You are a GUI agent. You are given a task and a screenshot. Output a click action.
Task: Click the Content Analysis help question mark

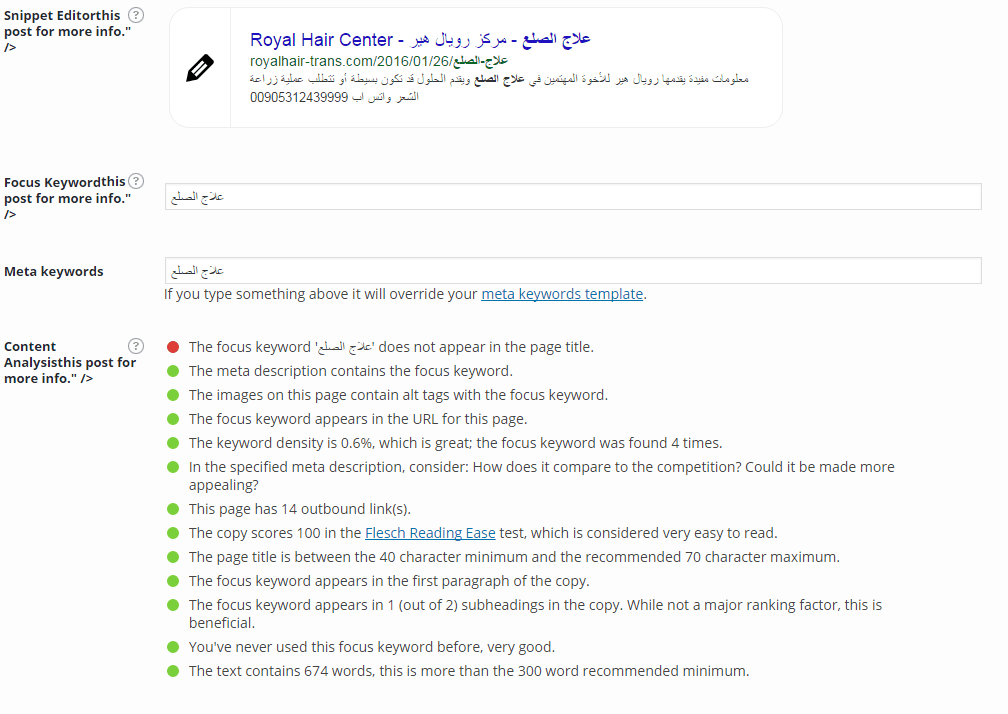click(x=136, y=346)
